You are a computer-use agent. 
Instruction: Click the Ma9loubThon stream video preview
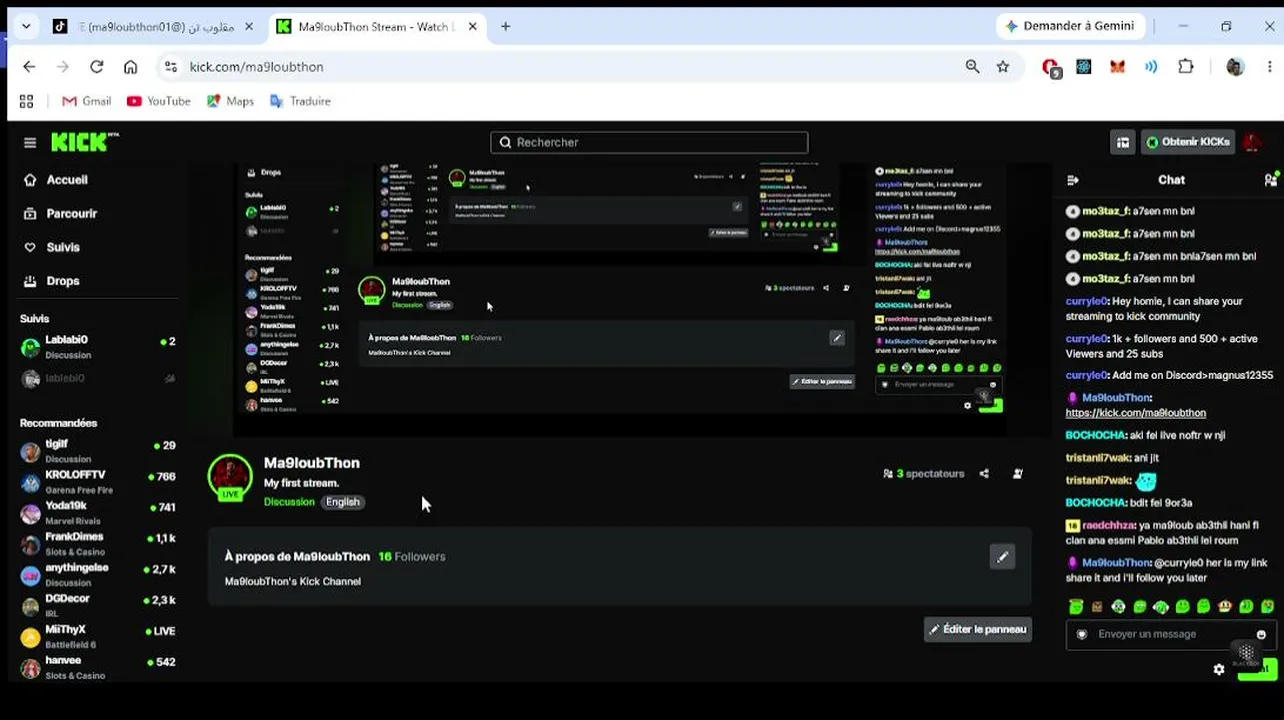pyautogui.click(x=620, y=300)
